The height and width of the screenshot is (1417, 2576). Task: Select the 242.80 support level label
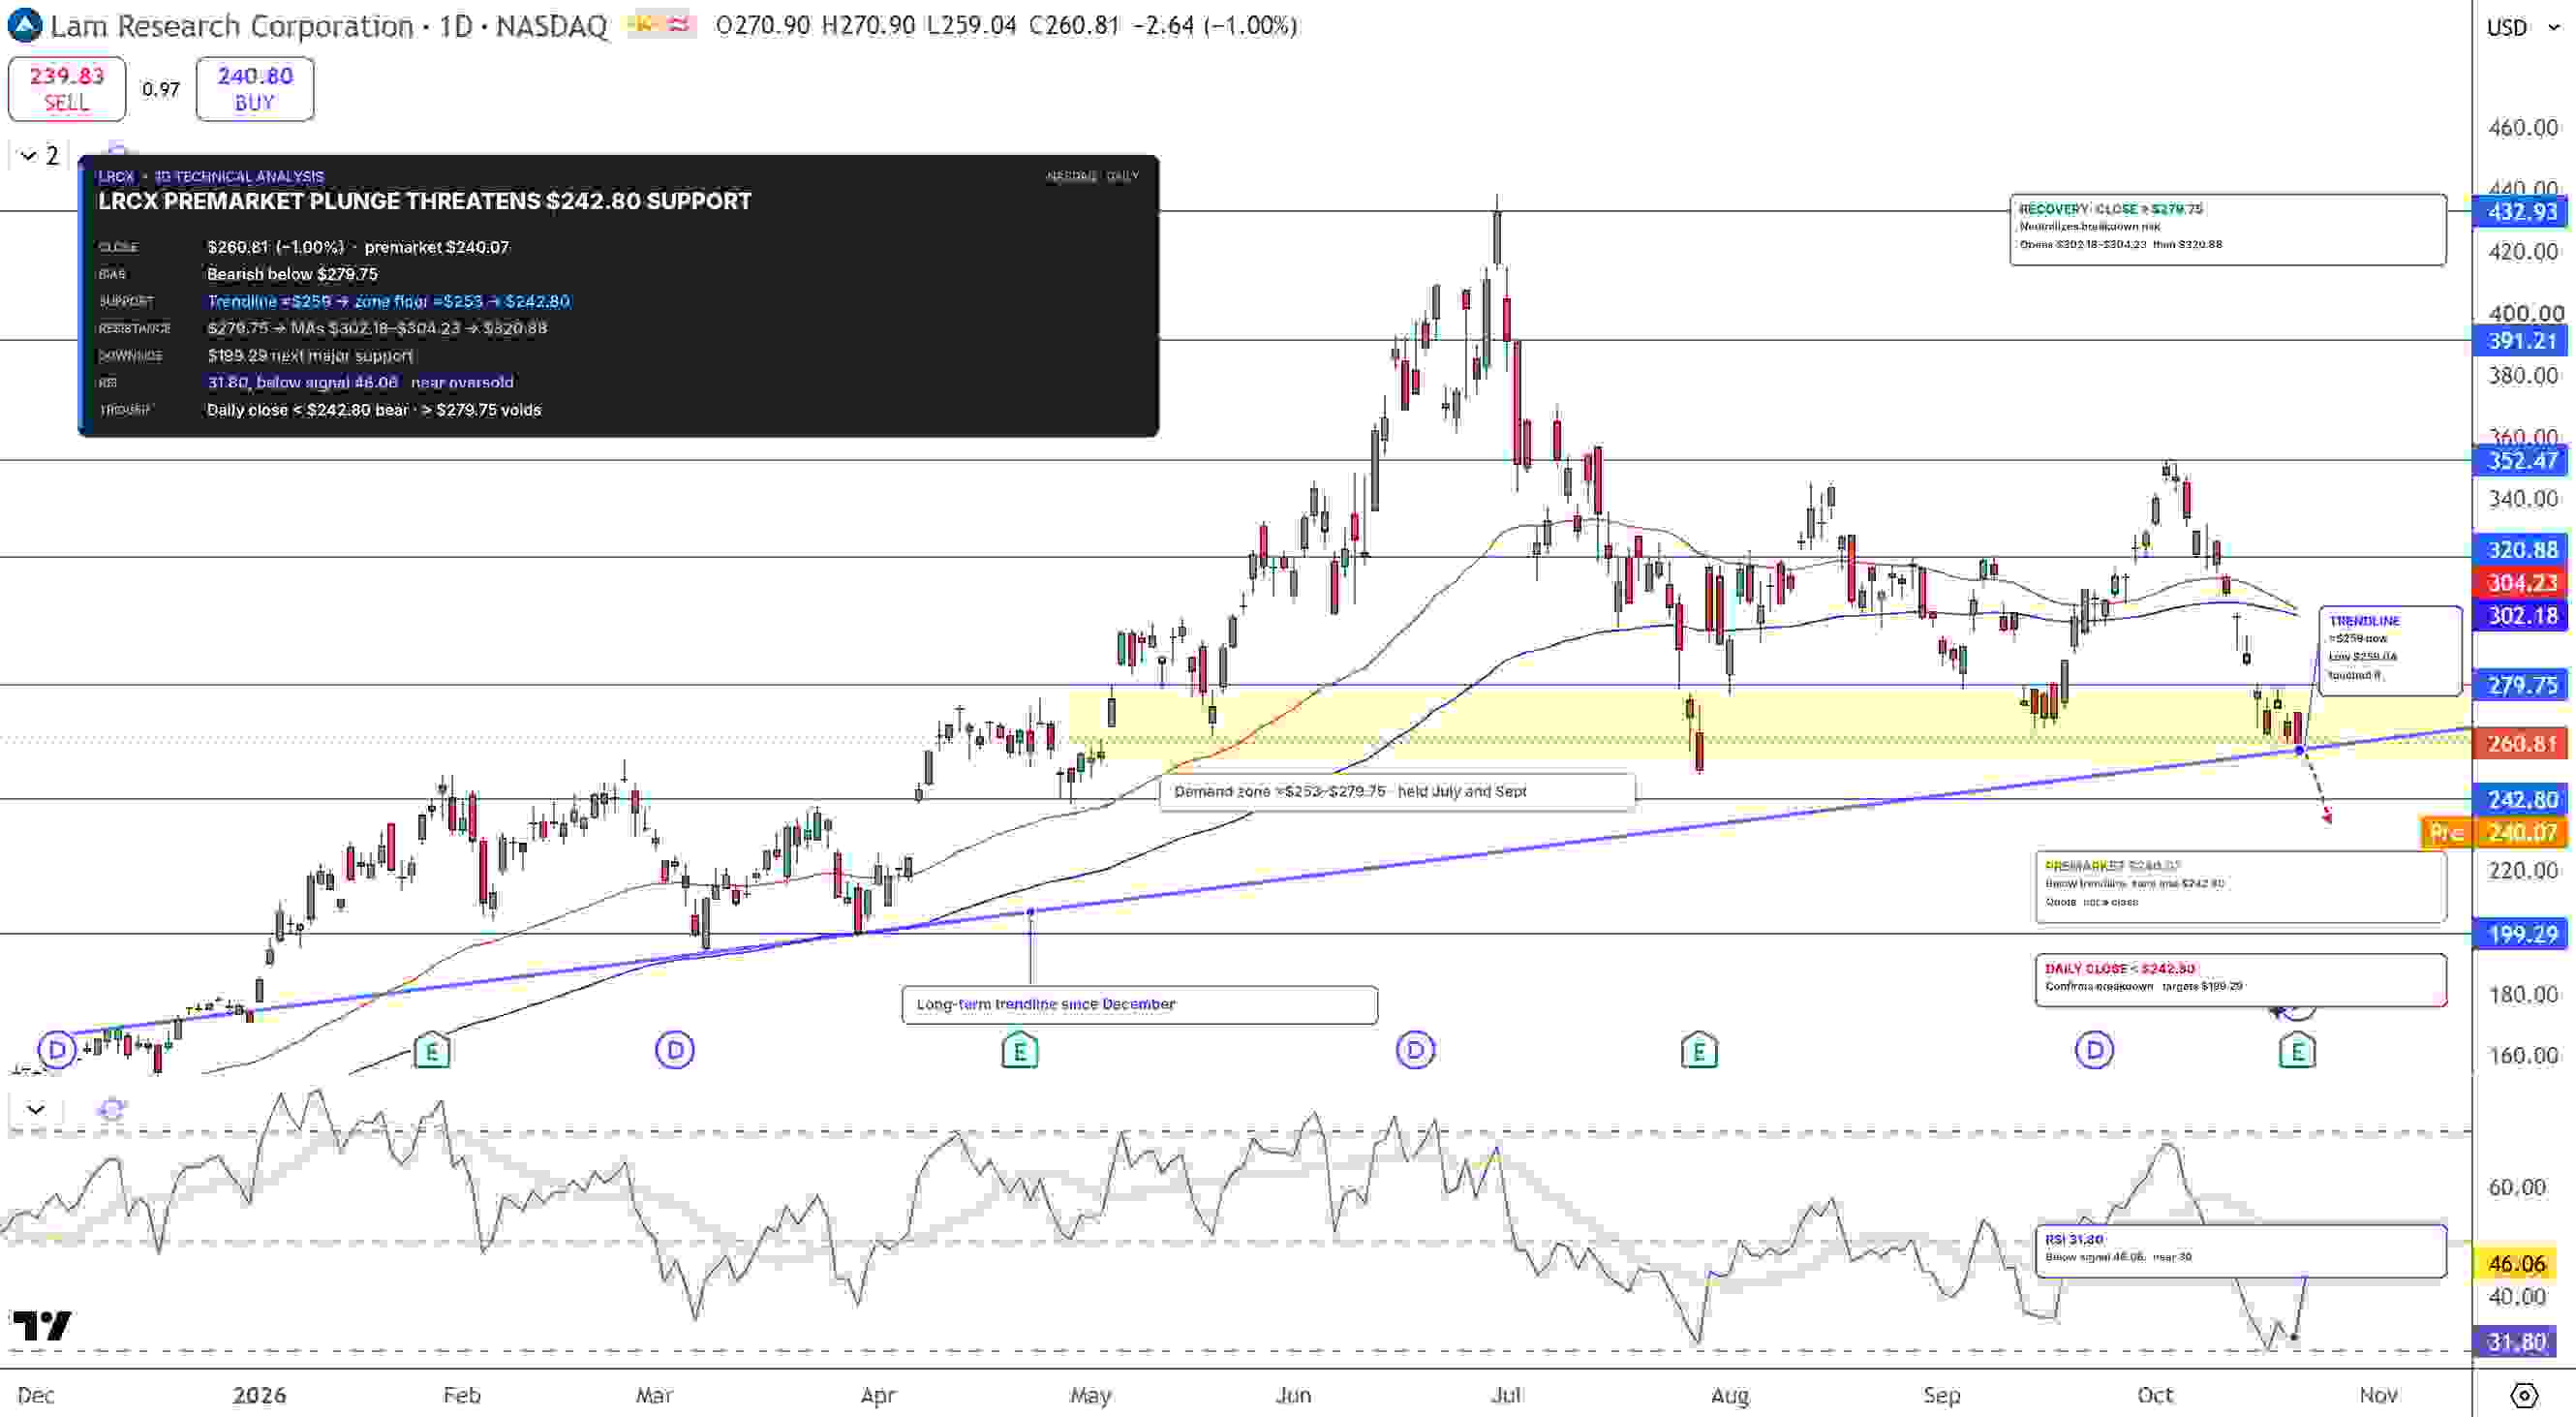point(2521,799)
